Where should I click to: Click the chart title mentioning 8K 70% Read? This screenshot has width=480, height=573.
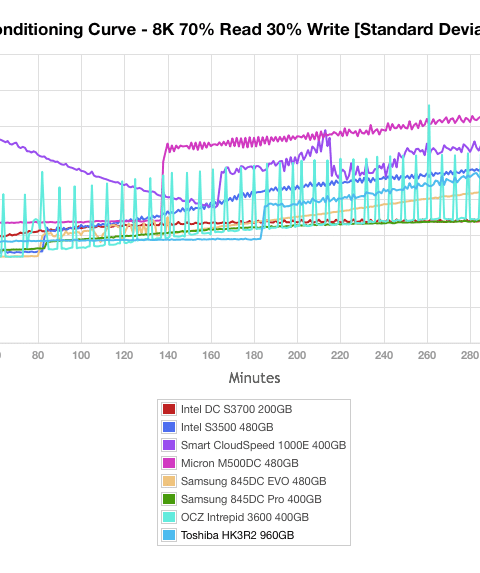pos(240,30)
